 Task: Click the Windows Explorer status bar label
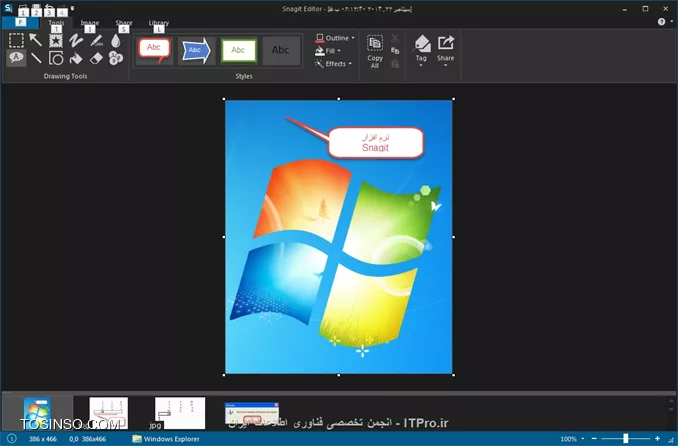tap(171, 439)
